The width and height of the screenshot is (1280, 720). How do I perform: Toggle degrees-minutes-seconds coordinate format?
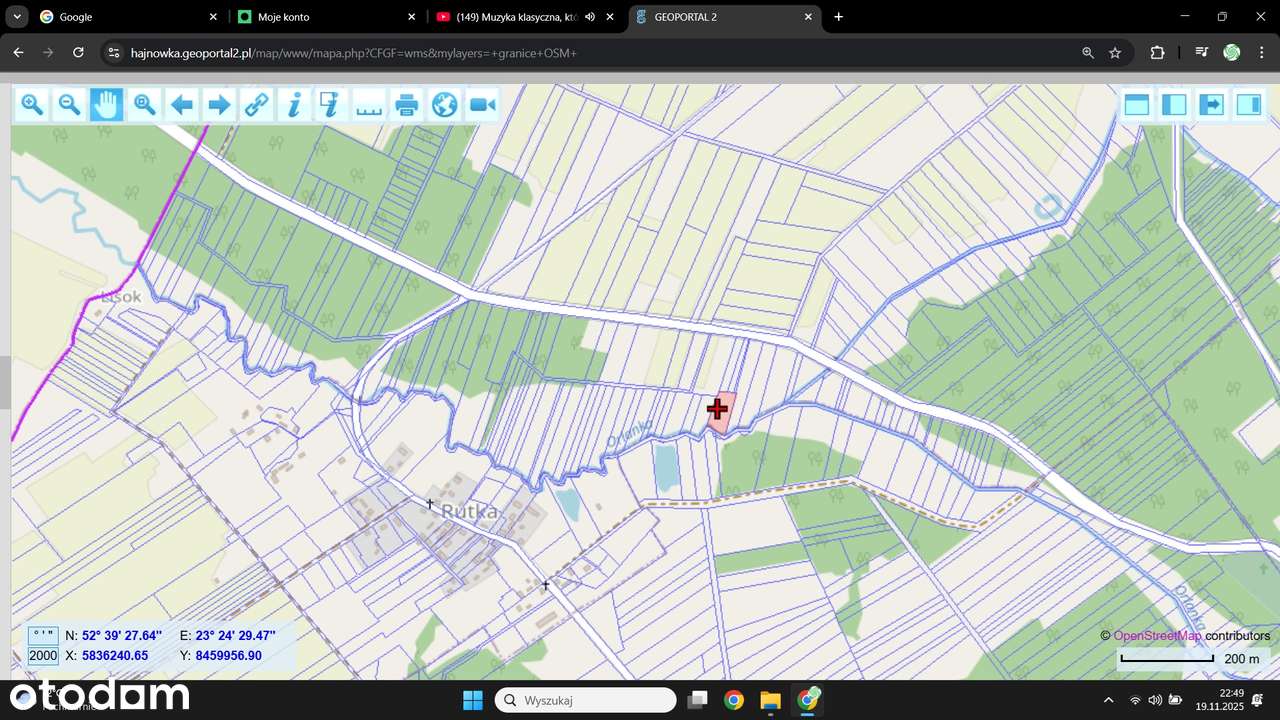pos(42,634)
